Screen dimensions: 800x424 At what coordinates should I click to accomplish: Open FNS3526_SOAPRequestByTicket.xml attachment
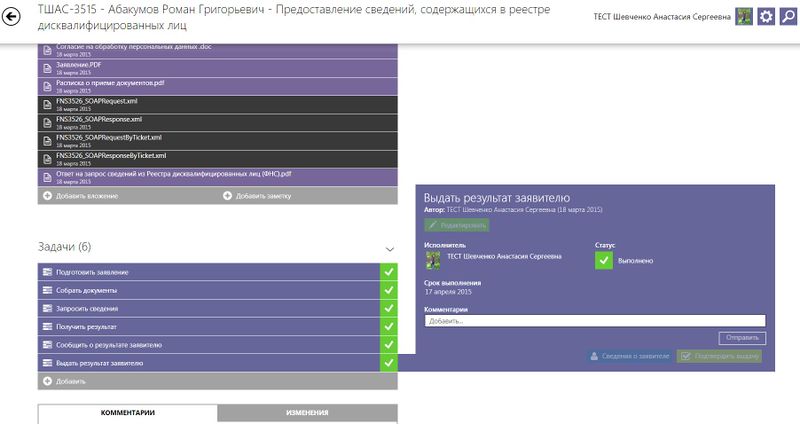click(217, 141)
